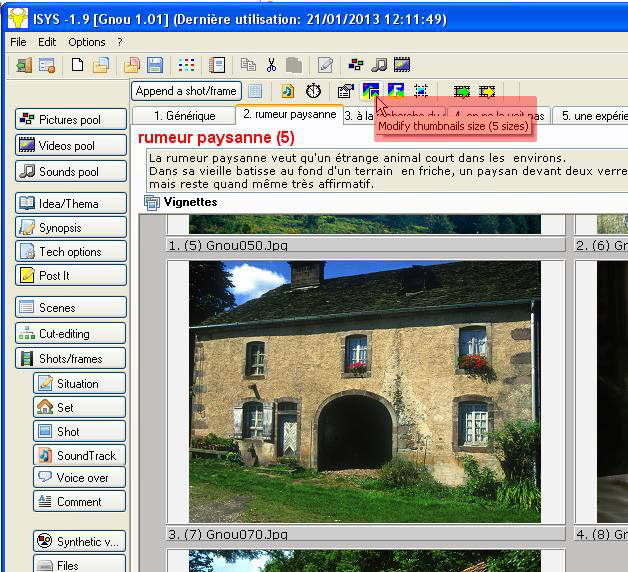Click the picture icon with letter F
Image resolution: width=628 pixels, height=572 pixels.
click(x=396, y=91)
